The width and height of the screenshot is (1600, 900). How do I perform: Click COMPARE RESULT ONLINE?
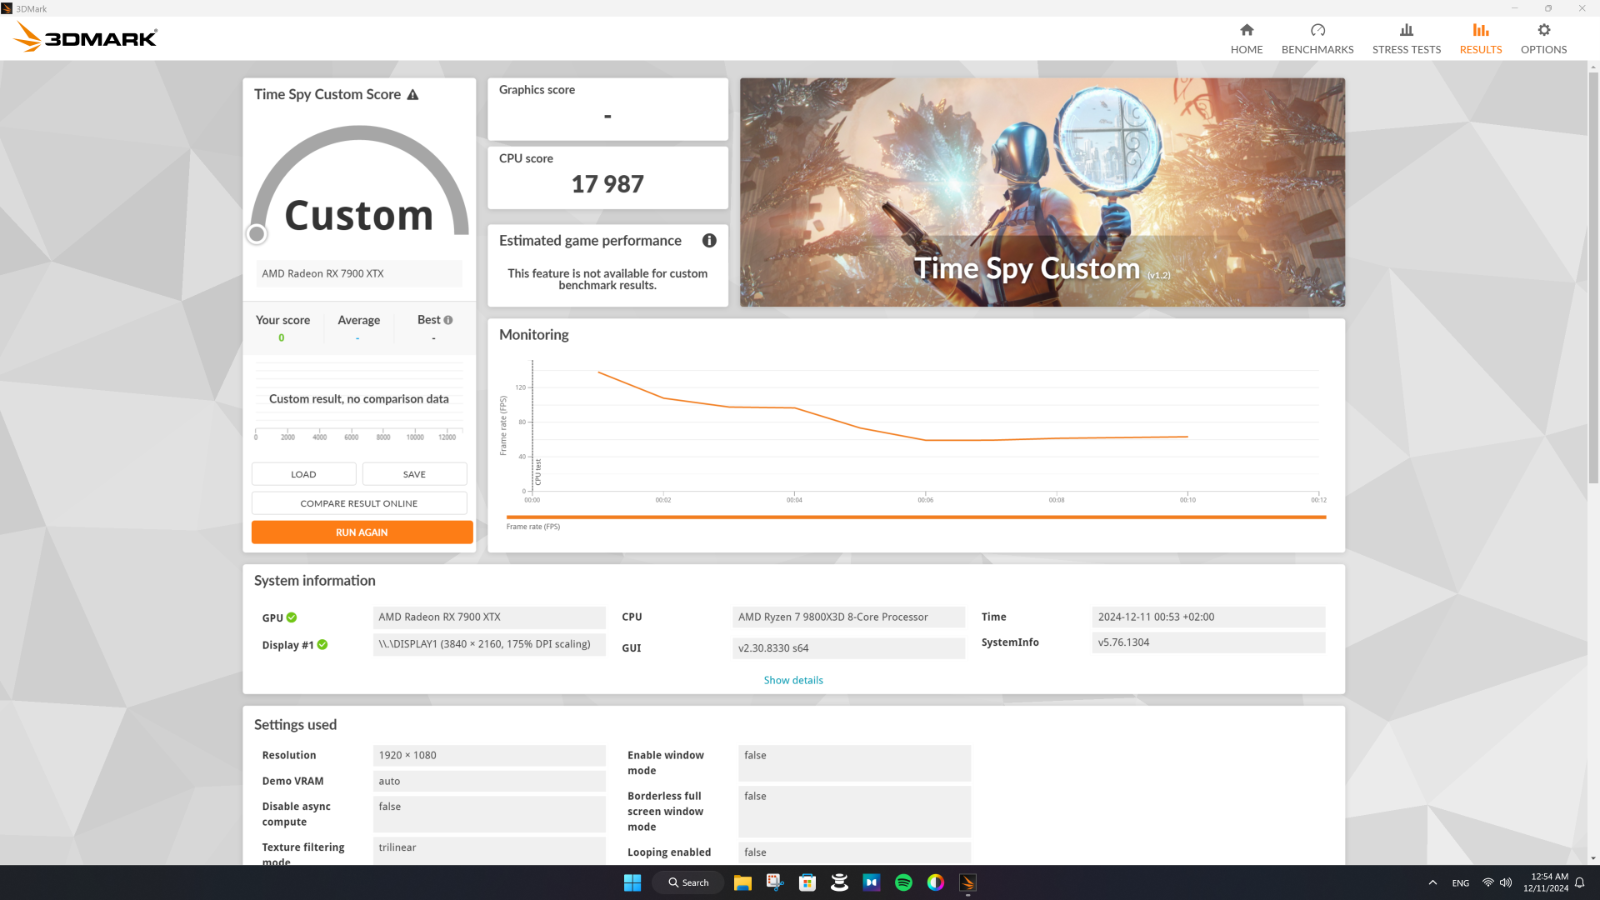click(359, 503)
